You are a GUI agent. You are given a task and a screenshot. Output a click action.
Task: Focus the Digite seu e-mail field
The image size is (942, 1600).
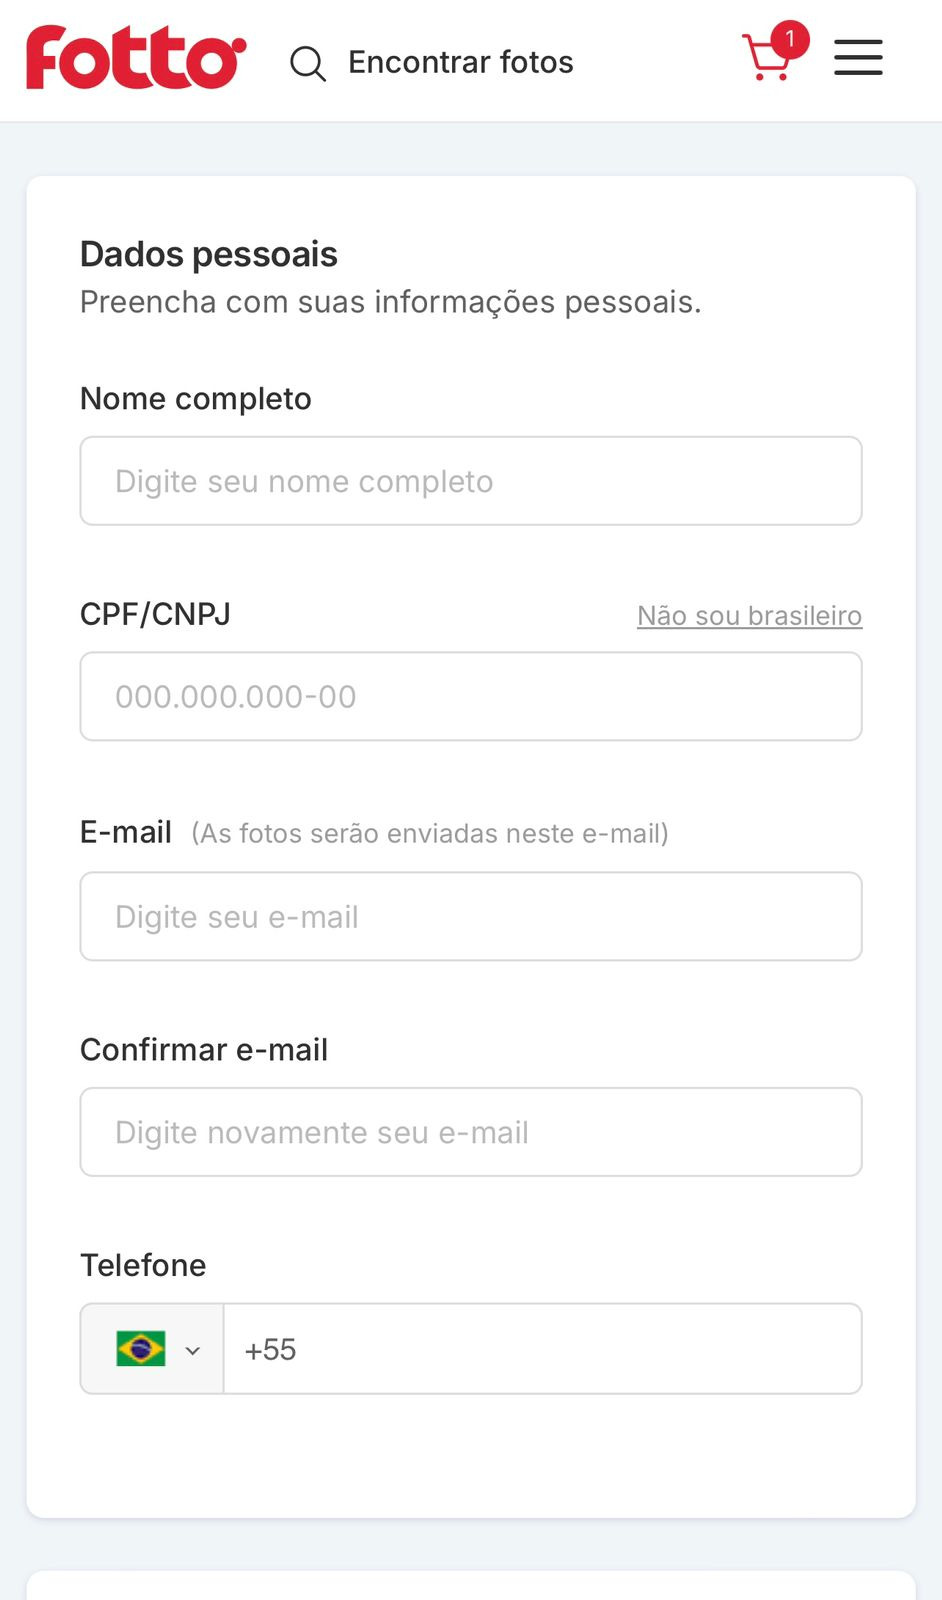pos(471,917)
